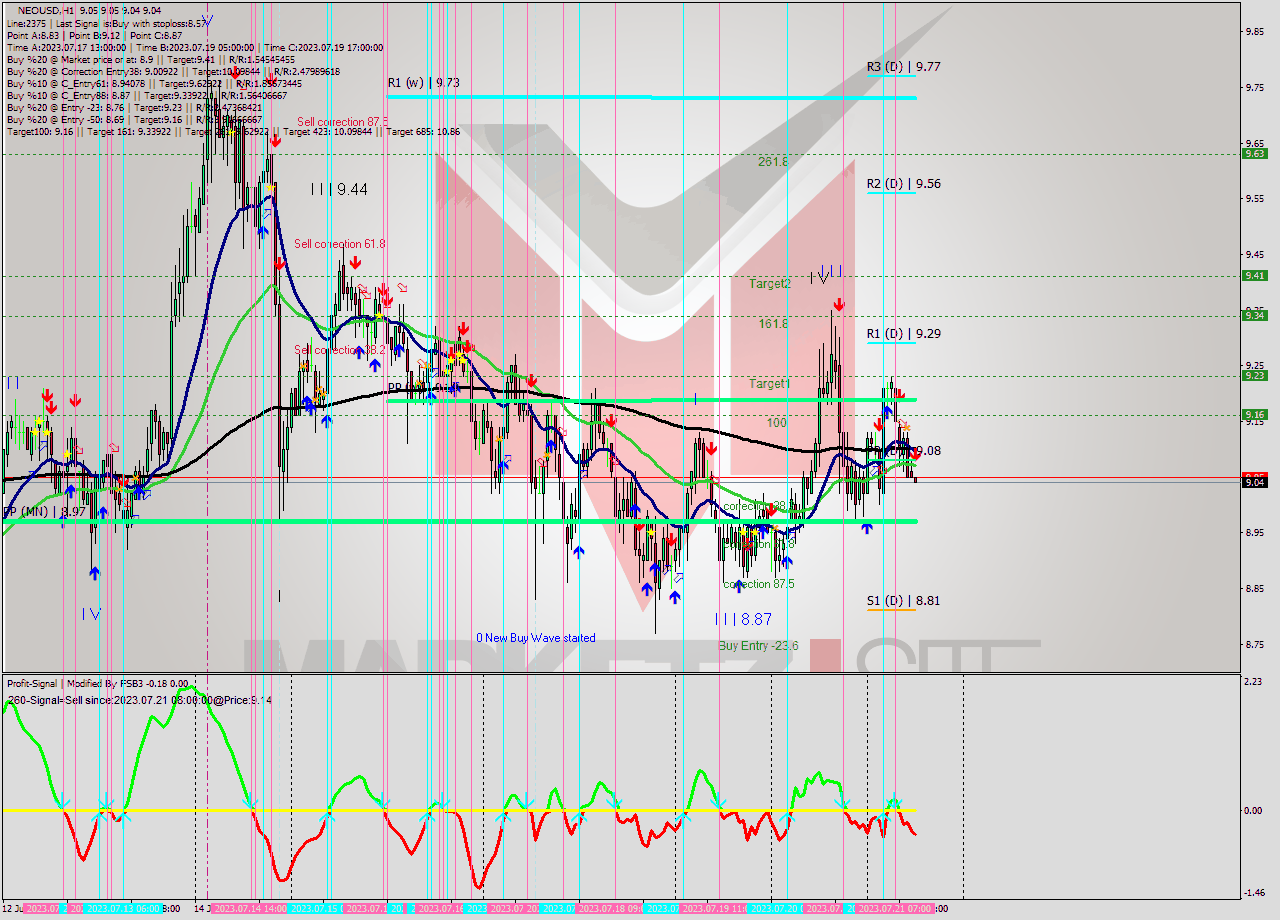The height and width of the screenshot is (920, 1280).
Task: Click the current price 9.04 axis tag
Action: click(1254, 483)
